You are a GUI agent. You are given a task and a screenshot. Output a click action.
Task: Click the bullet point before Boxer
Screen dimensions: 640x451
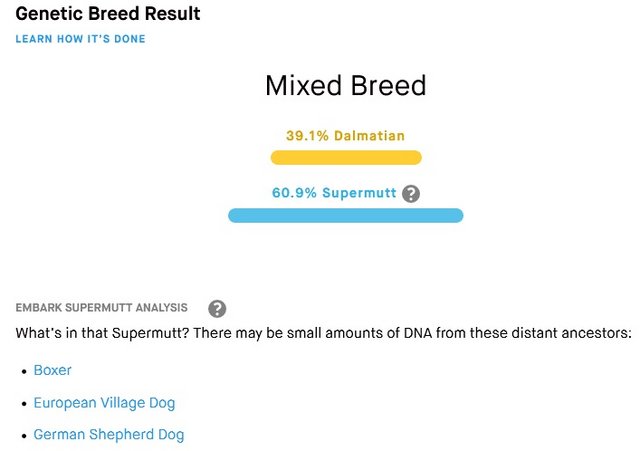pyautogui.click(x=25, y=371)
